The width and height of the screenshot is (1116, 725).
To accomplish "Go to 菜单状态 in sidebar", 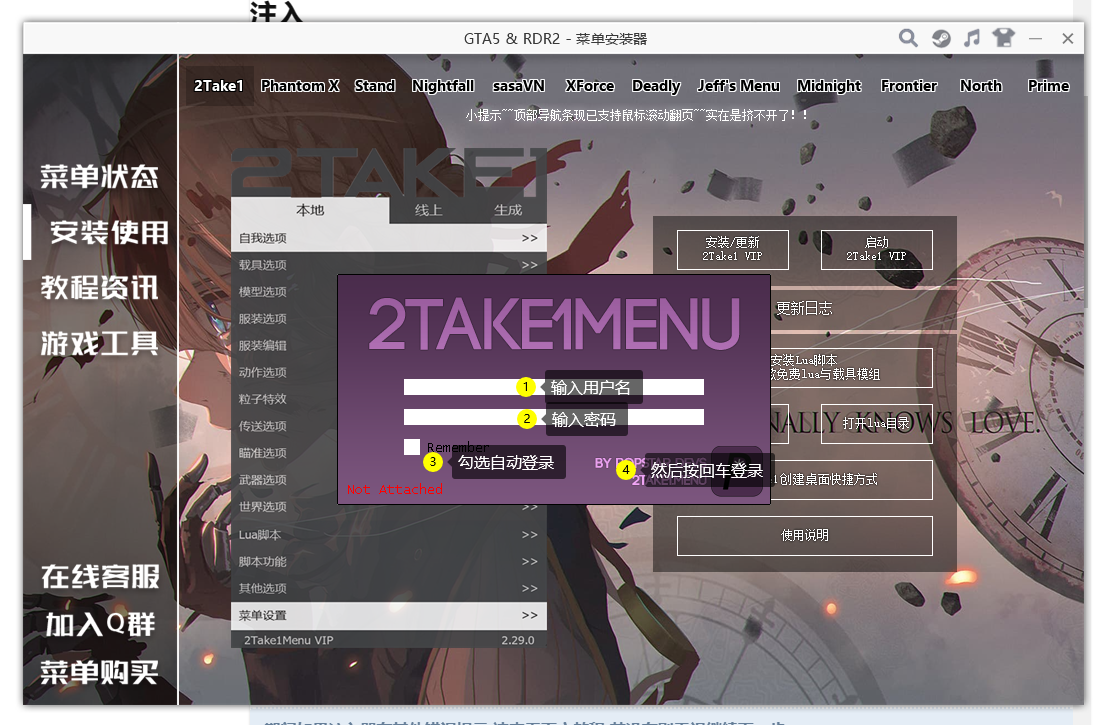I will [x=100, y=177].
